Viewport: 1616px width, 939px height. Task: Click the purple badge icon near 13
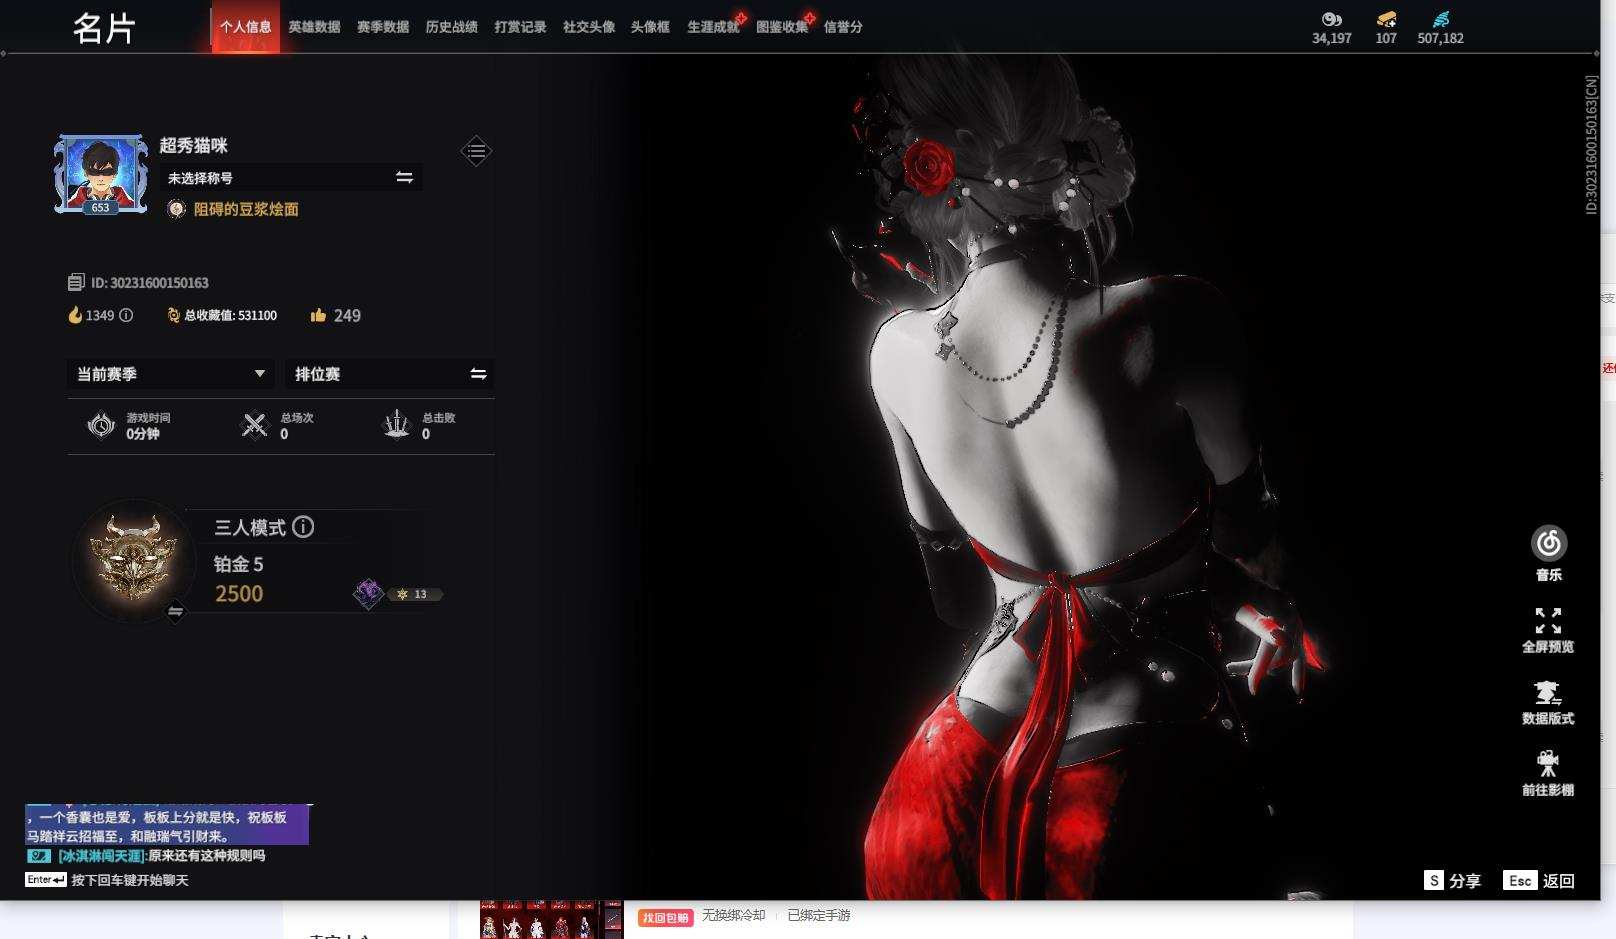click(x=368, y=593)
